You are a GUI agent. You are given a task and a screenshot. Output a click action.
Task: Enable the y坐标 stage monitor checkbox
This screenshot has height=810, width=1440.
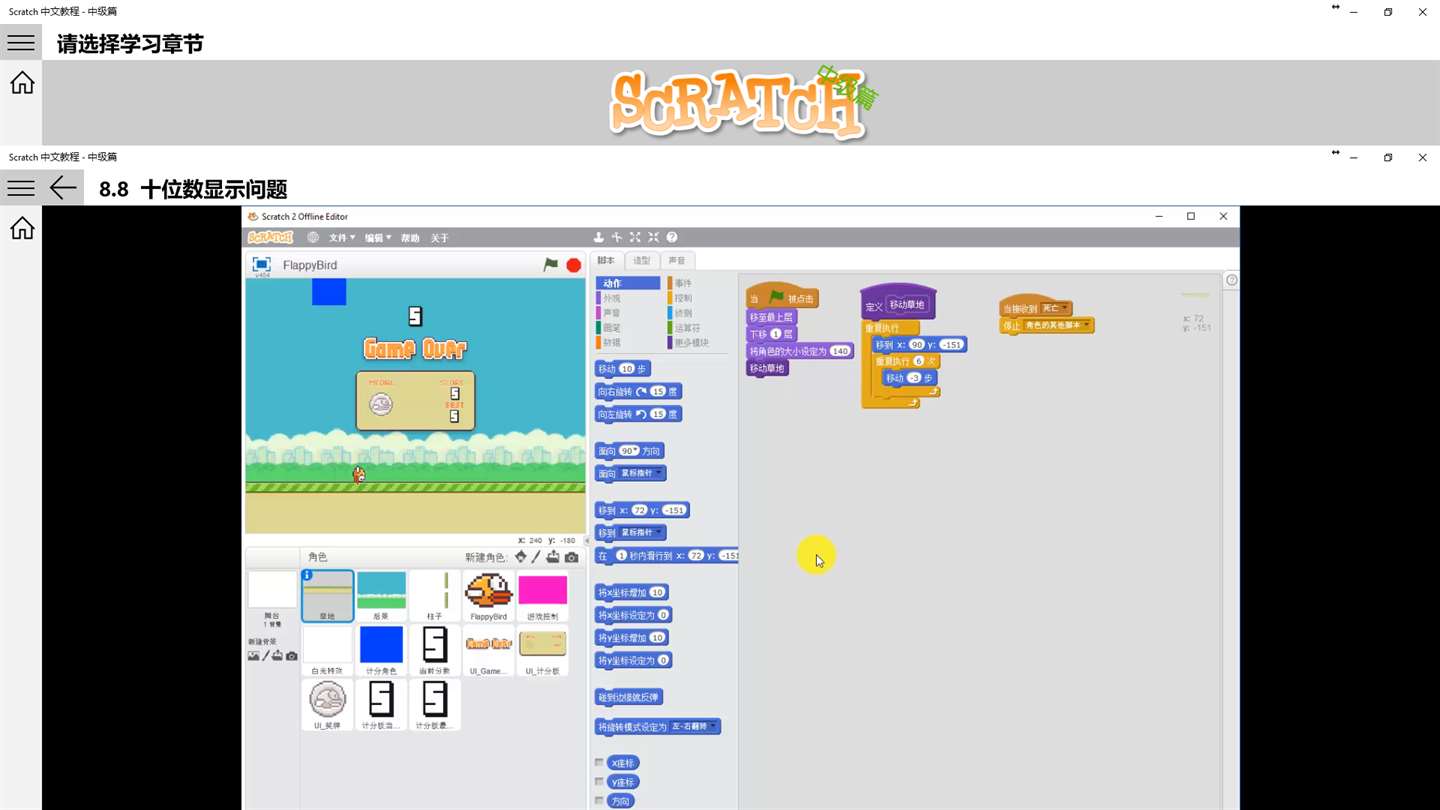(x=599, y=782)
